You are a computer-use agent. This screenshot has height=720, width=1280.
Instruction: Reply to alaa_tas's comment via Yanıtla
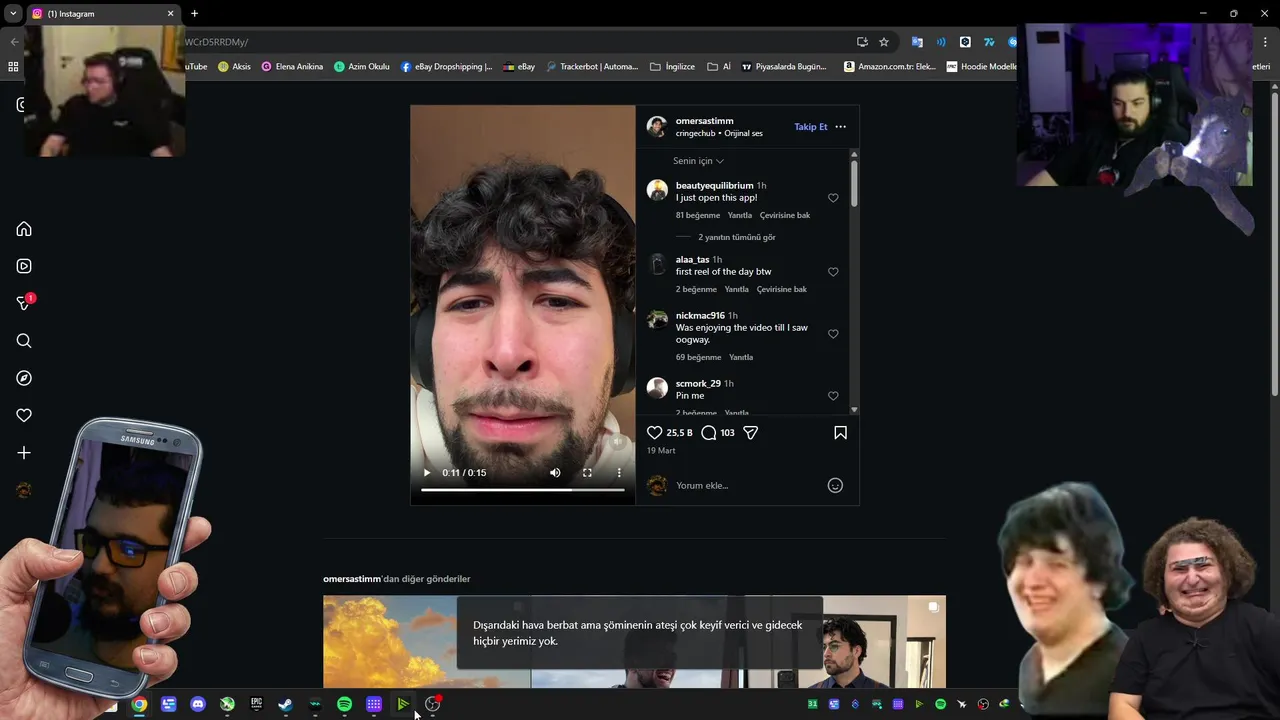737,289
